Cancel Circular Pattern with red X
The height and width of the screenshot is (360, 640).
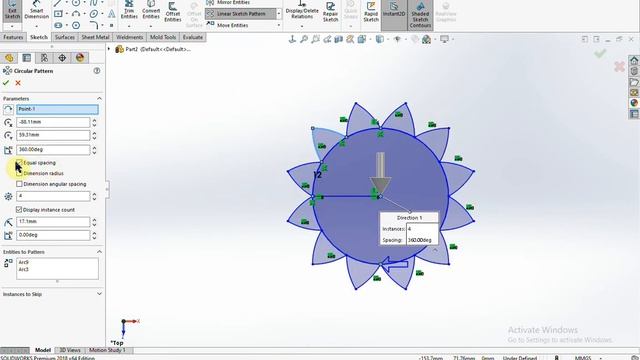tap(18, 83)
